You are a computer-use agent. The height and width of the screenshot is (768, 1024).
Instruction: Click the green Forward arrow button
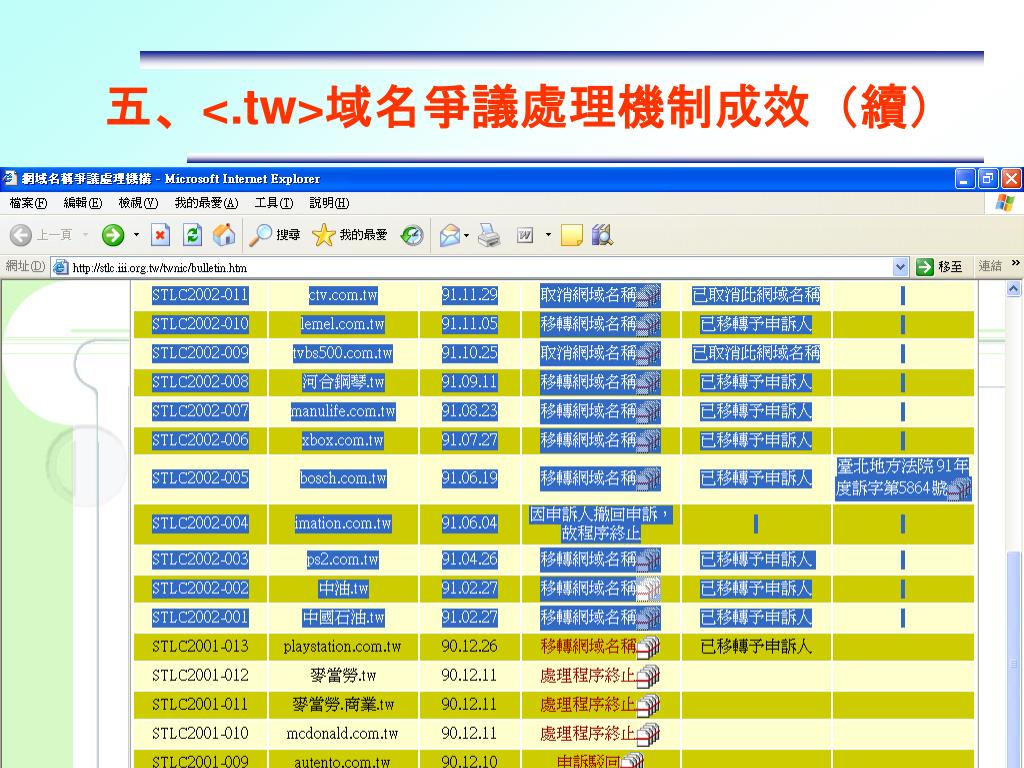point(113,234)
